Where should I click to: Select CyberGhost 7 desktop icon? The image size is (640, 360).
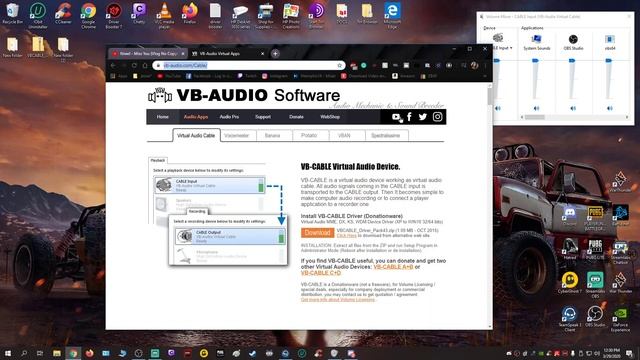[x=570, y=282]
